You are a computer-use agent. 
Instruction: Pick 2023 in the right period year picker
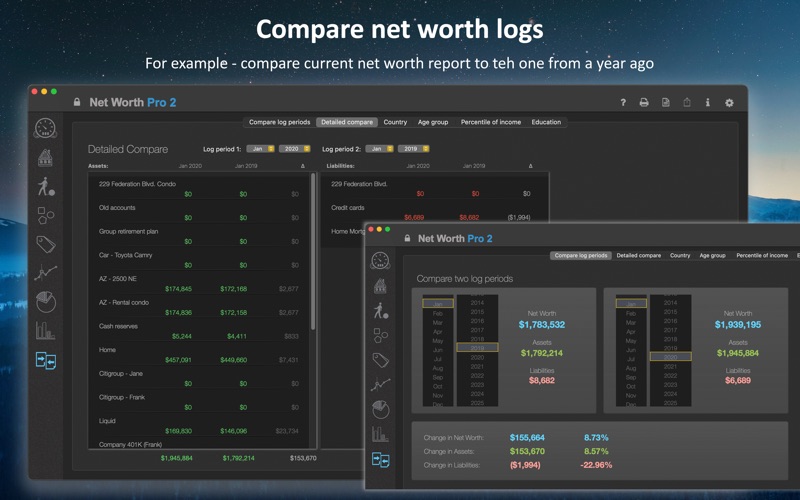tap(670, 385)
